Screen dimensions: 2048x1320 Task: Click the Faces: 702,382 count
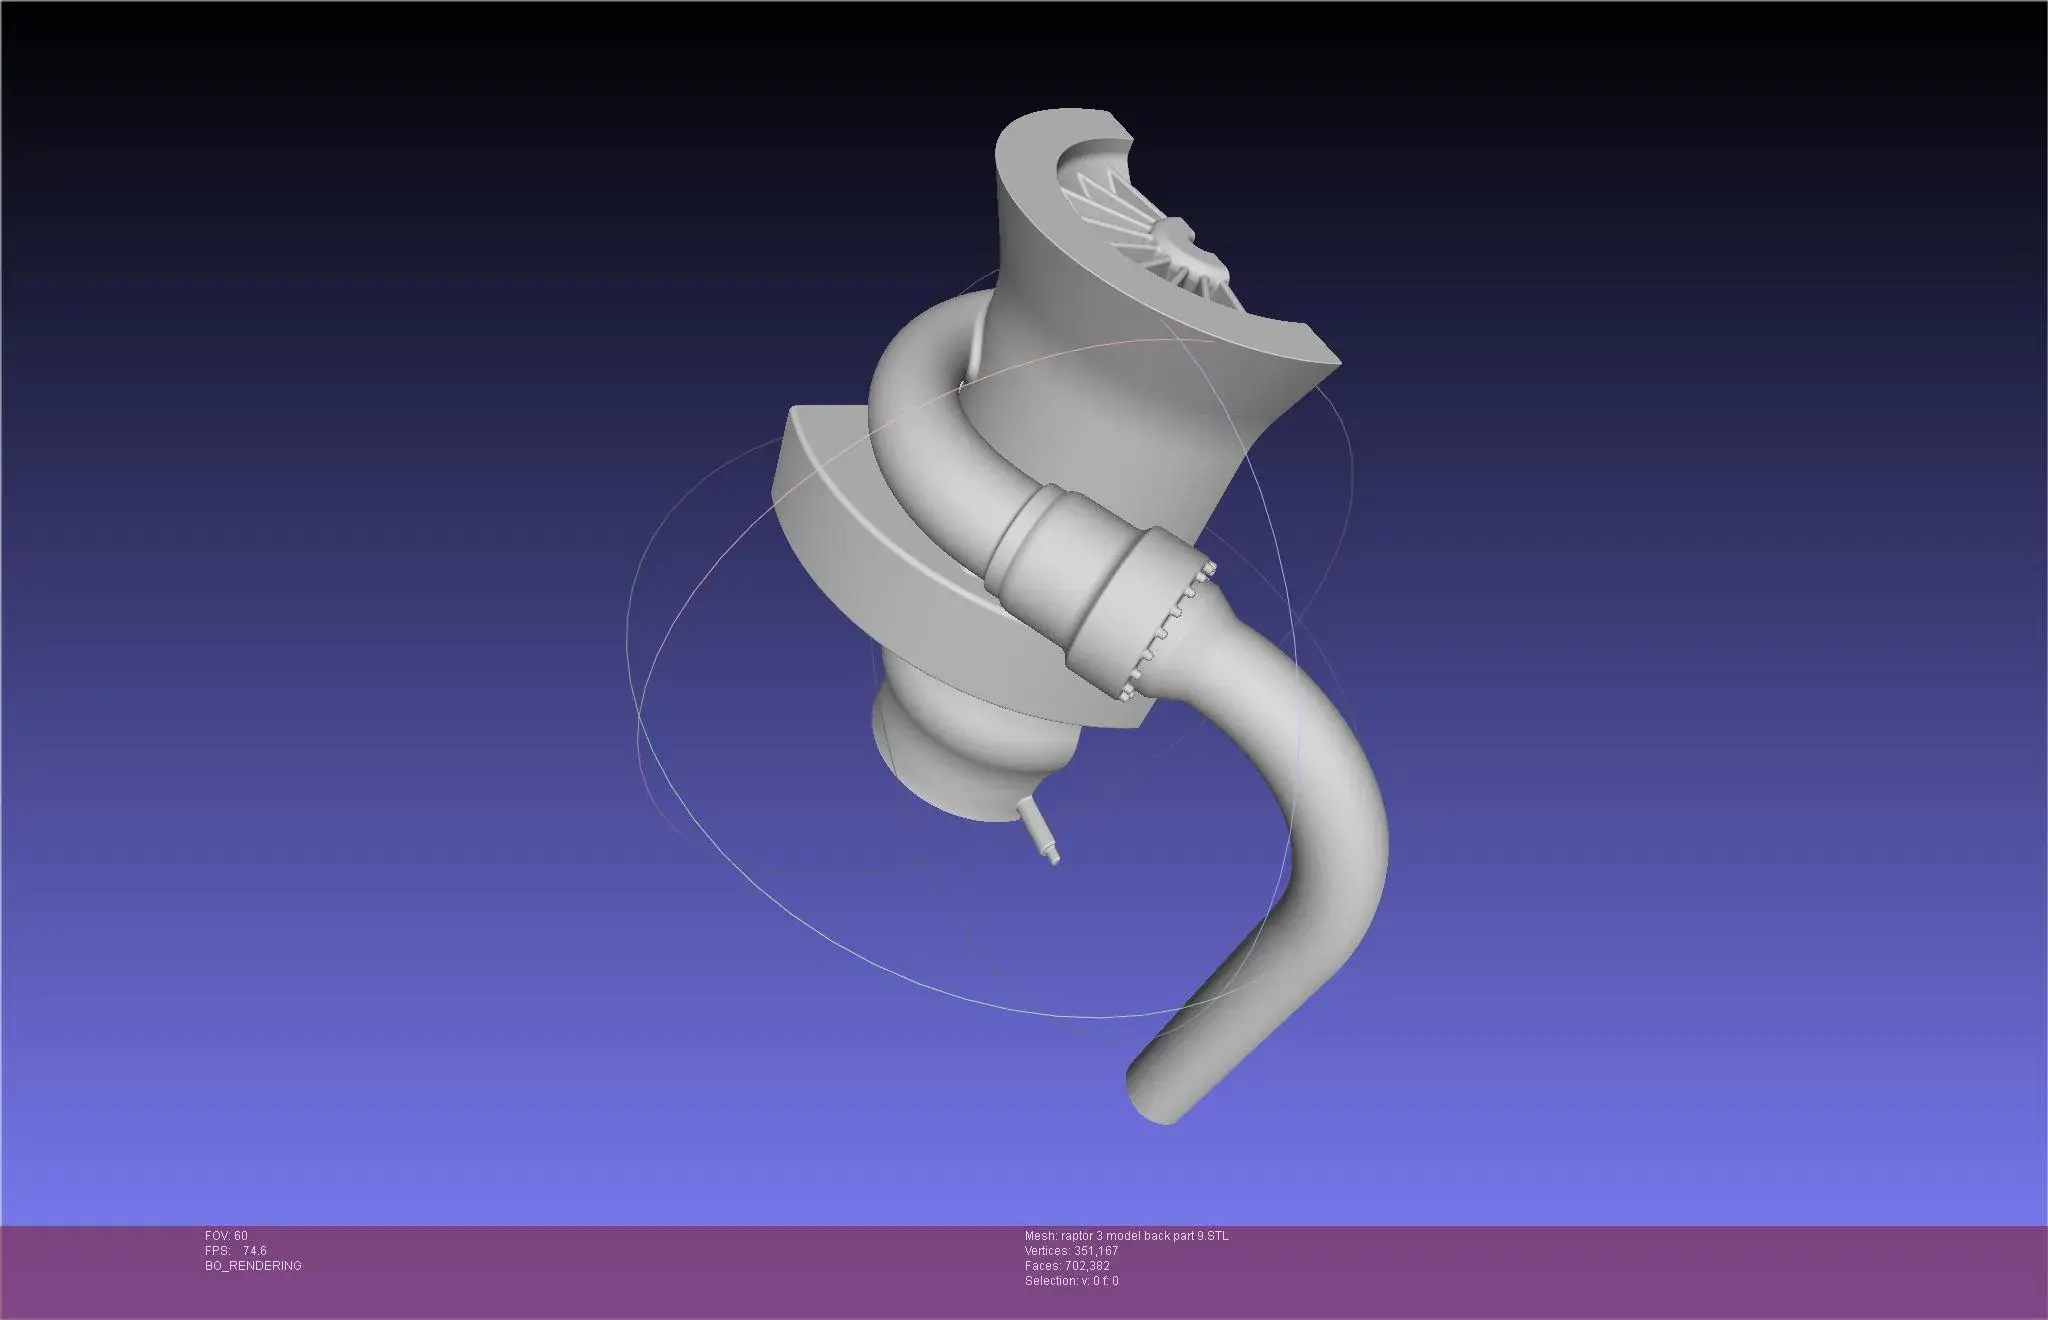pyautogui.click(x=1067, y=1266)
